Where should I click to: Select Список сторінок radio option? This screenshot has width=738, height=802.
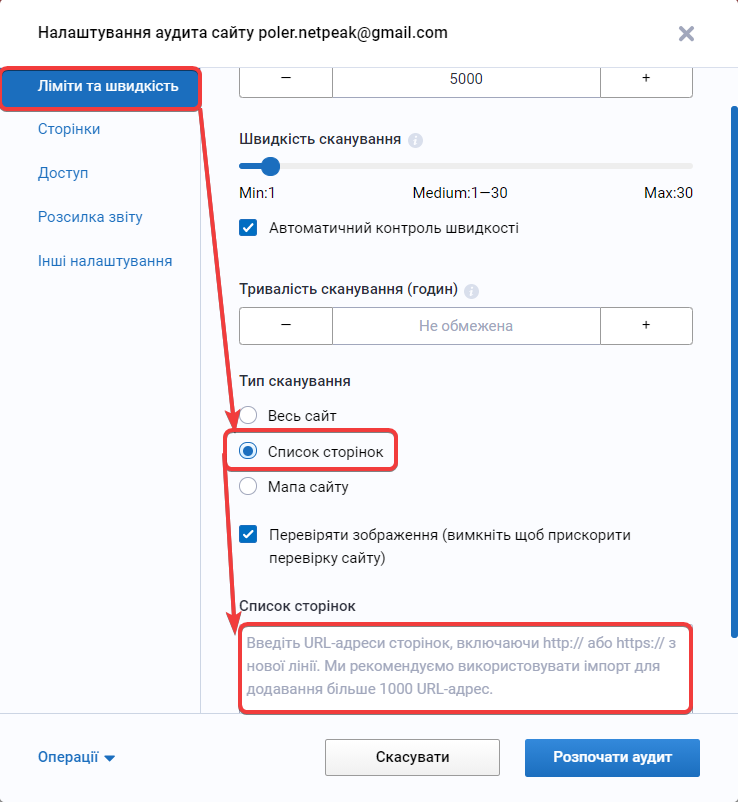(x=249, y=452)
